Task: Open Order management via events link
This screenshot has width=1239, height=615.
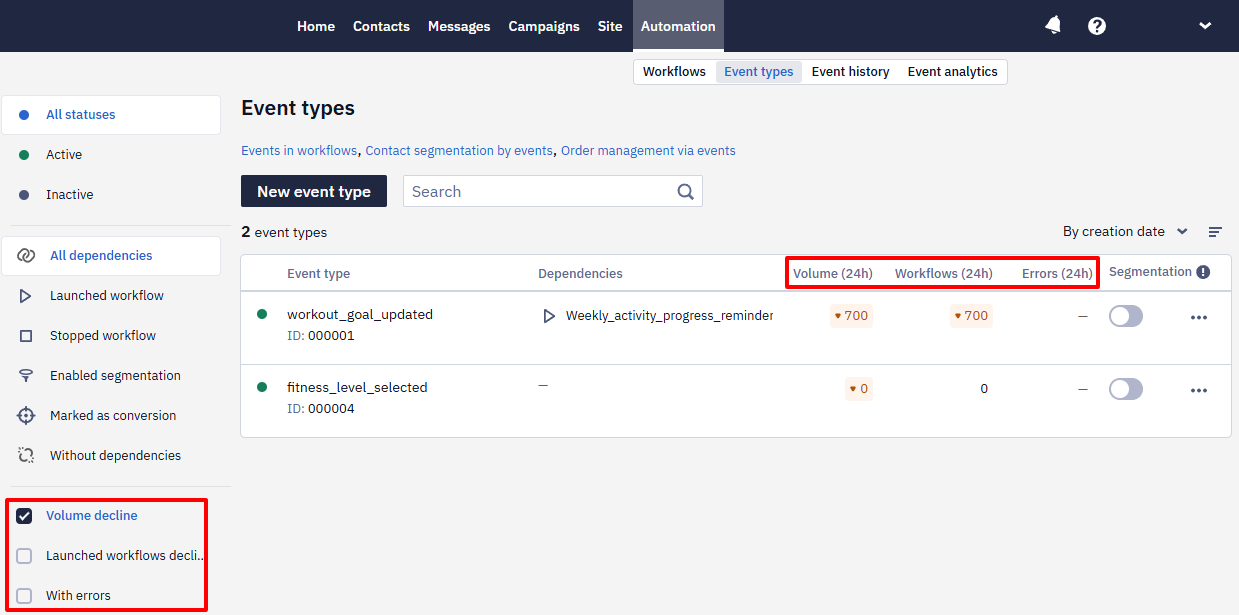Action: (648, 151)
